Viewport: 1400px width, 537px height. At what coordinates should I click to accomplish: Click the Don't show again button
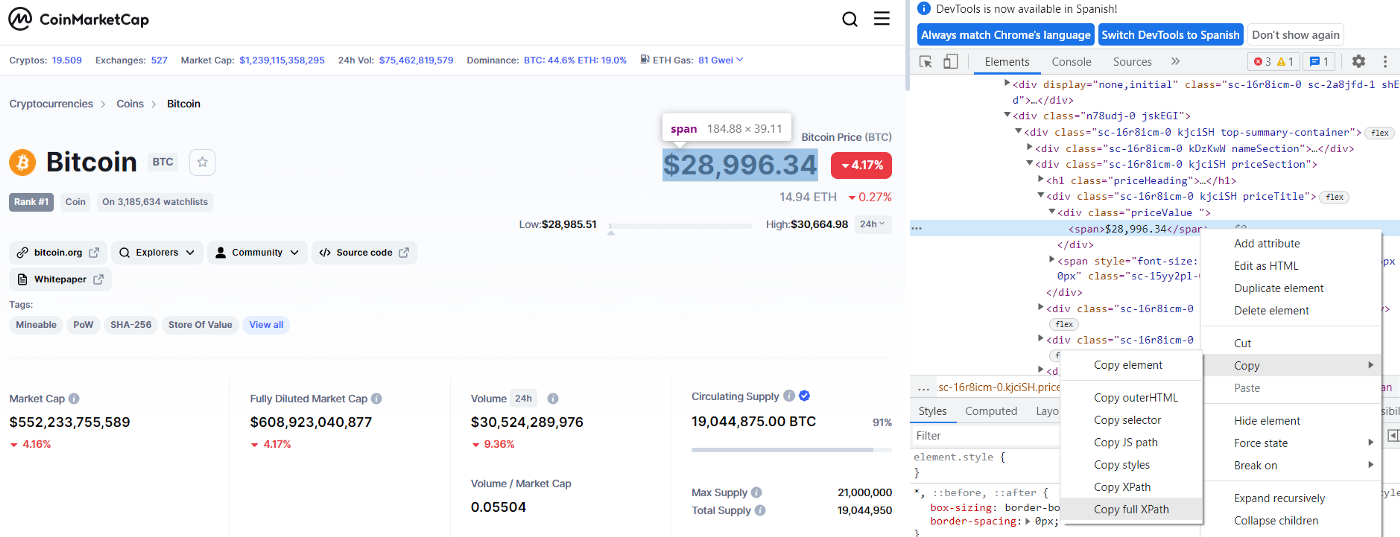1295,35
